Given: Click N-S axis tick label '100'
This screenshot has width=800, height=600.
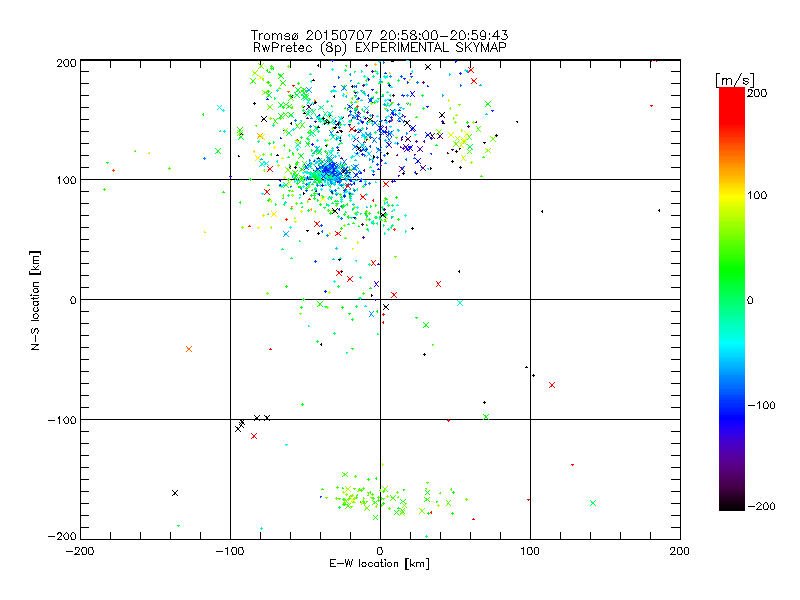Looking at the screenshot, I should pyautogui.click(x=66, y=180).
